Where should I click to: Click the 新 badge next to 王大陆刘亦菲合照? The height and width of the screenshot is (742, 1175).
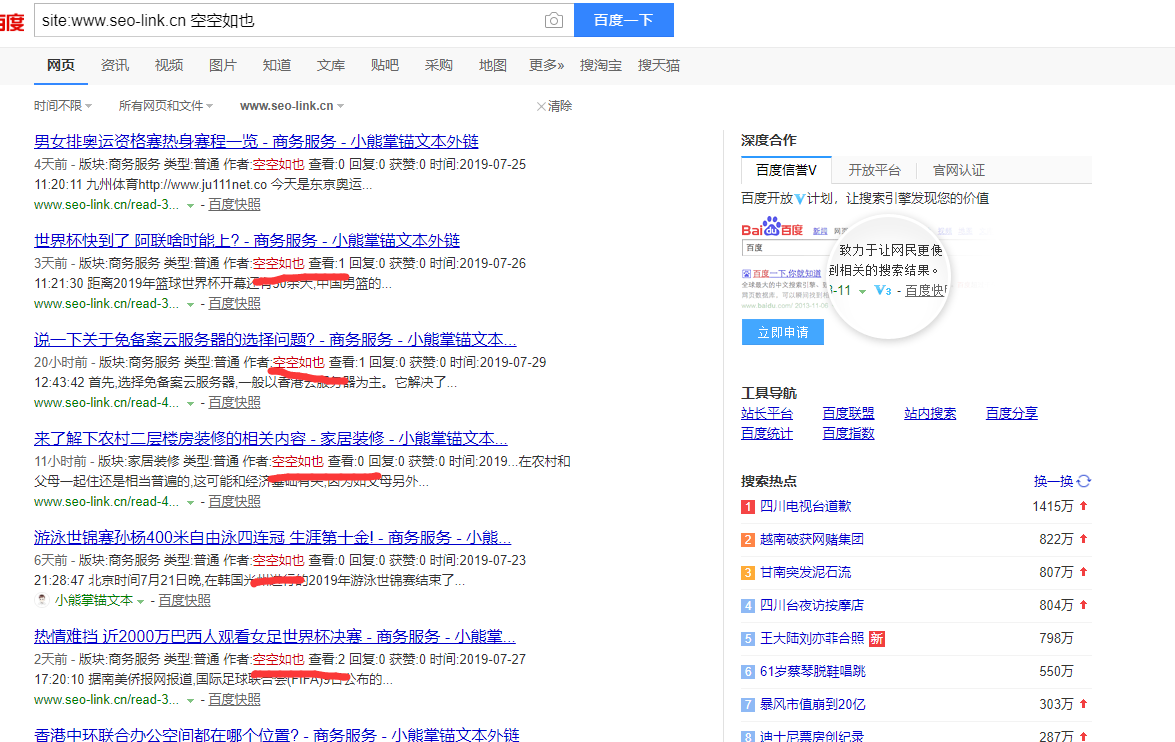point(877,639)
